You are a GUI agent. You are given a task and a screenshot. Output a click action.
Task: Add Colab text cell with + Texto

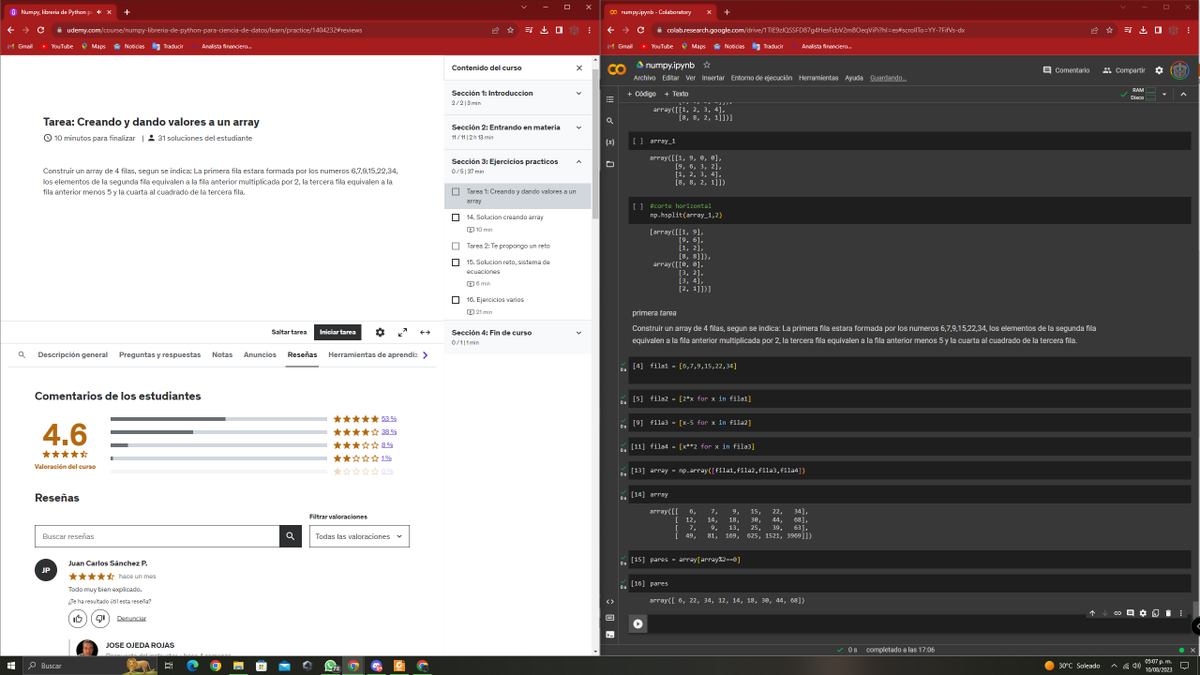pos(676,94)
